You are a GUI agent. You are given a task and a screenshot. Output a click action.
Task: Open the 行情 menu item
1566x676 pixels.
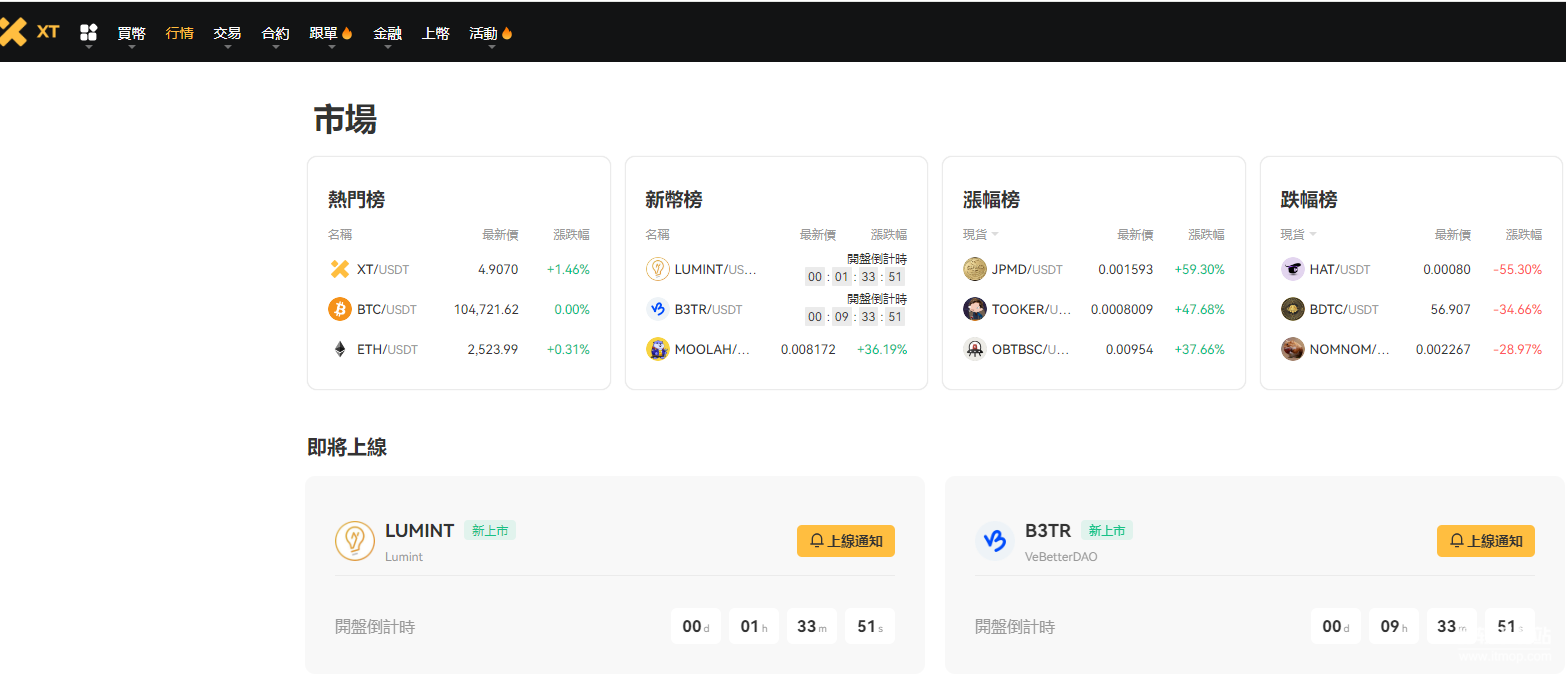(179, 33)
